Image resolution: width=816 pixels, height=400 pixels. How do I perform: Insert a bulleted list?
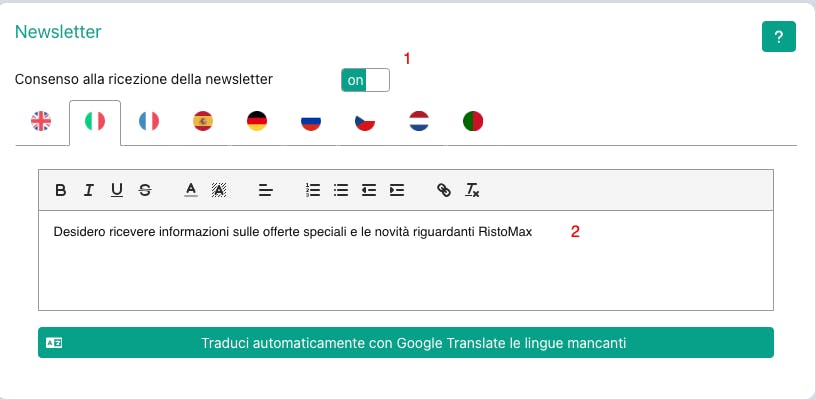click(341, 190)
